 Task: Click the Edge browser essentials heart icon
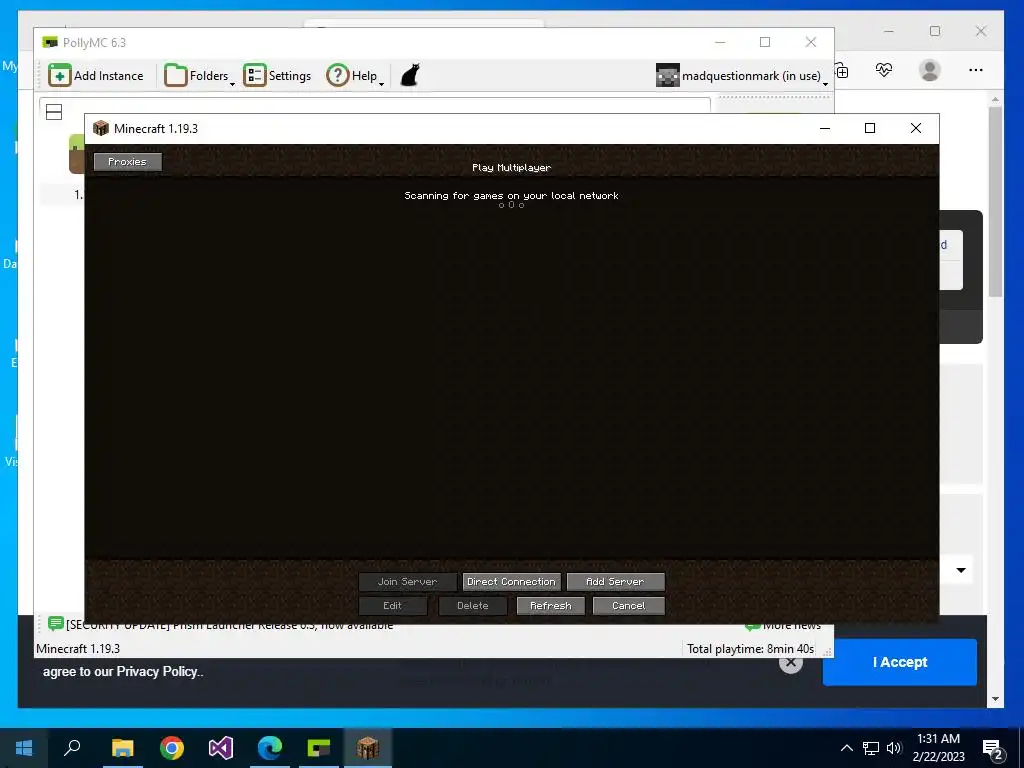884,70
